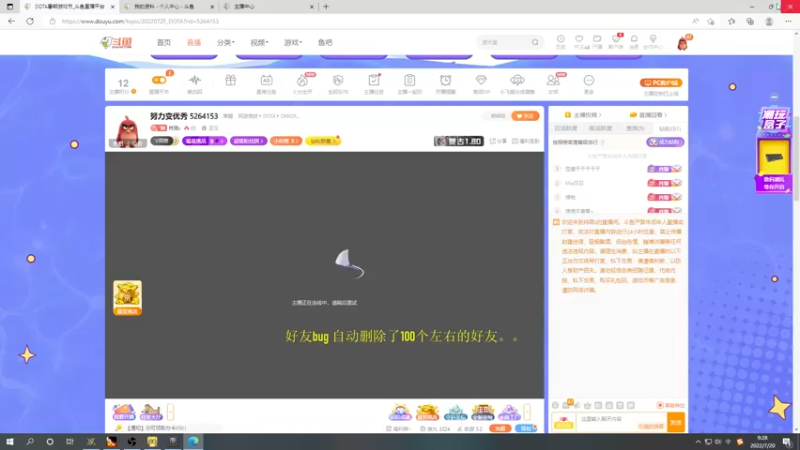Expand the more options ellipsis icon
The image size is (800, 450).
(589, 80)
